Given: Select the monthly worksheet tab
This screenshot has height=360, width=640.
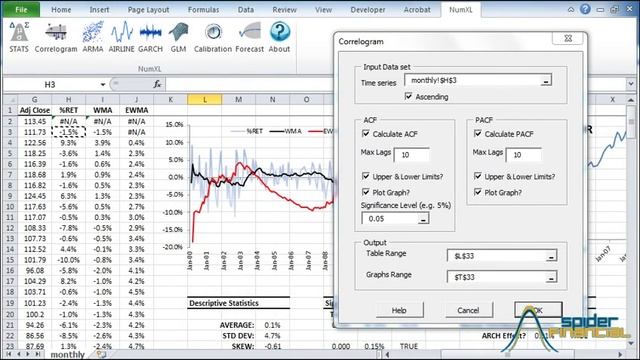Looking at the screenshot, I should pos(67,355).
